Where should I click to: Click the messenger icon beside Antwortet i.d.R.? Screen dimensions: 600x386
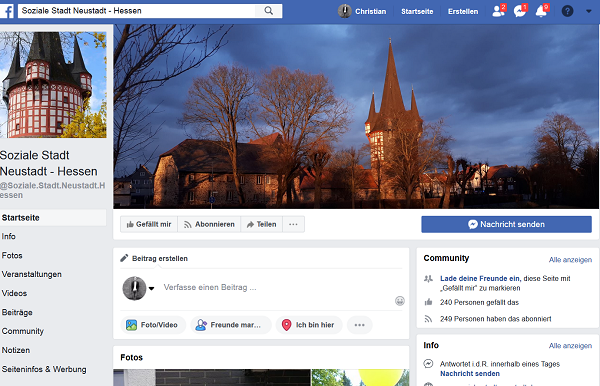point(428,364)
